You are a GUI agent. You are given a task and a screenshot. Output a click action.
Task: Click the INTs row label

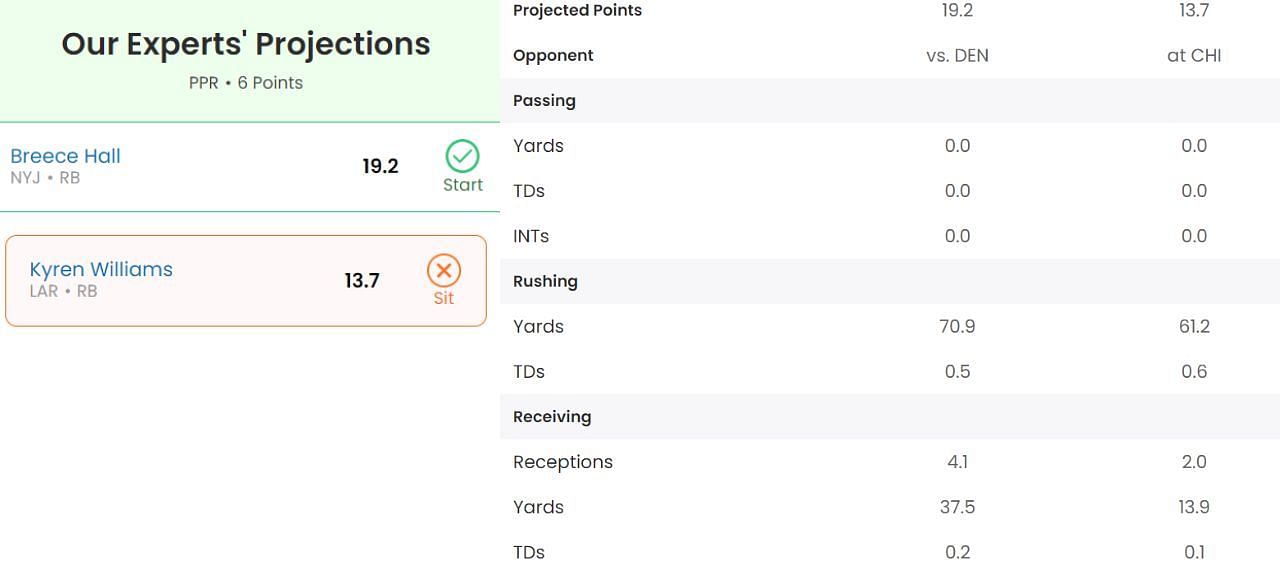click(x=531, y=236)
